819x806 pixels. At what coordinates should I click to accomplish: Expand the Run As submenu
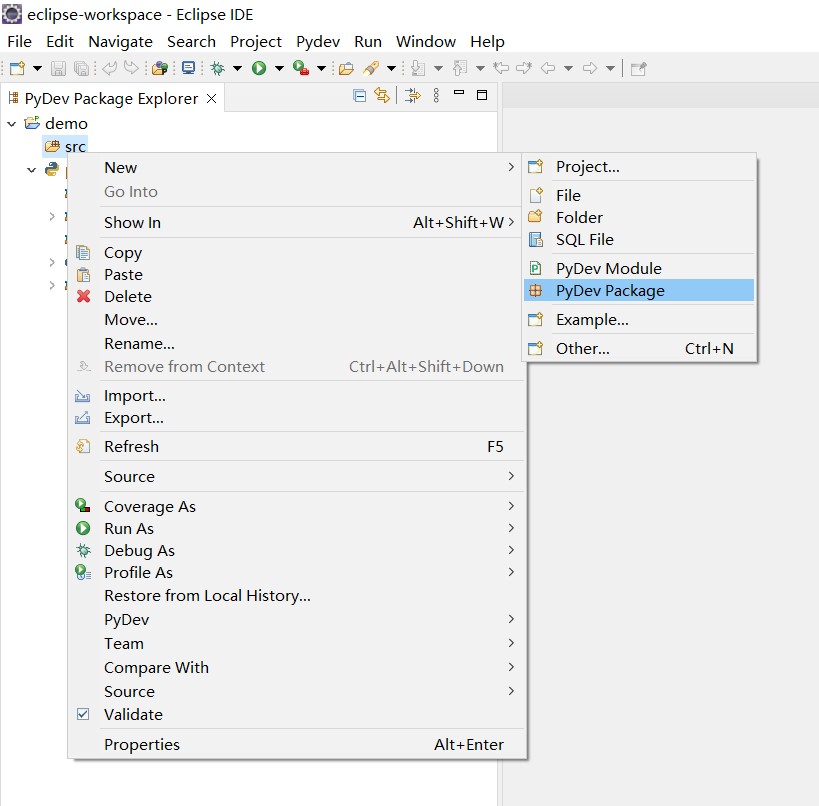(x=297, y=529)
